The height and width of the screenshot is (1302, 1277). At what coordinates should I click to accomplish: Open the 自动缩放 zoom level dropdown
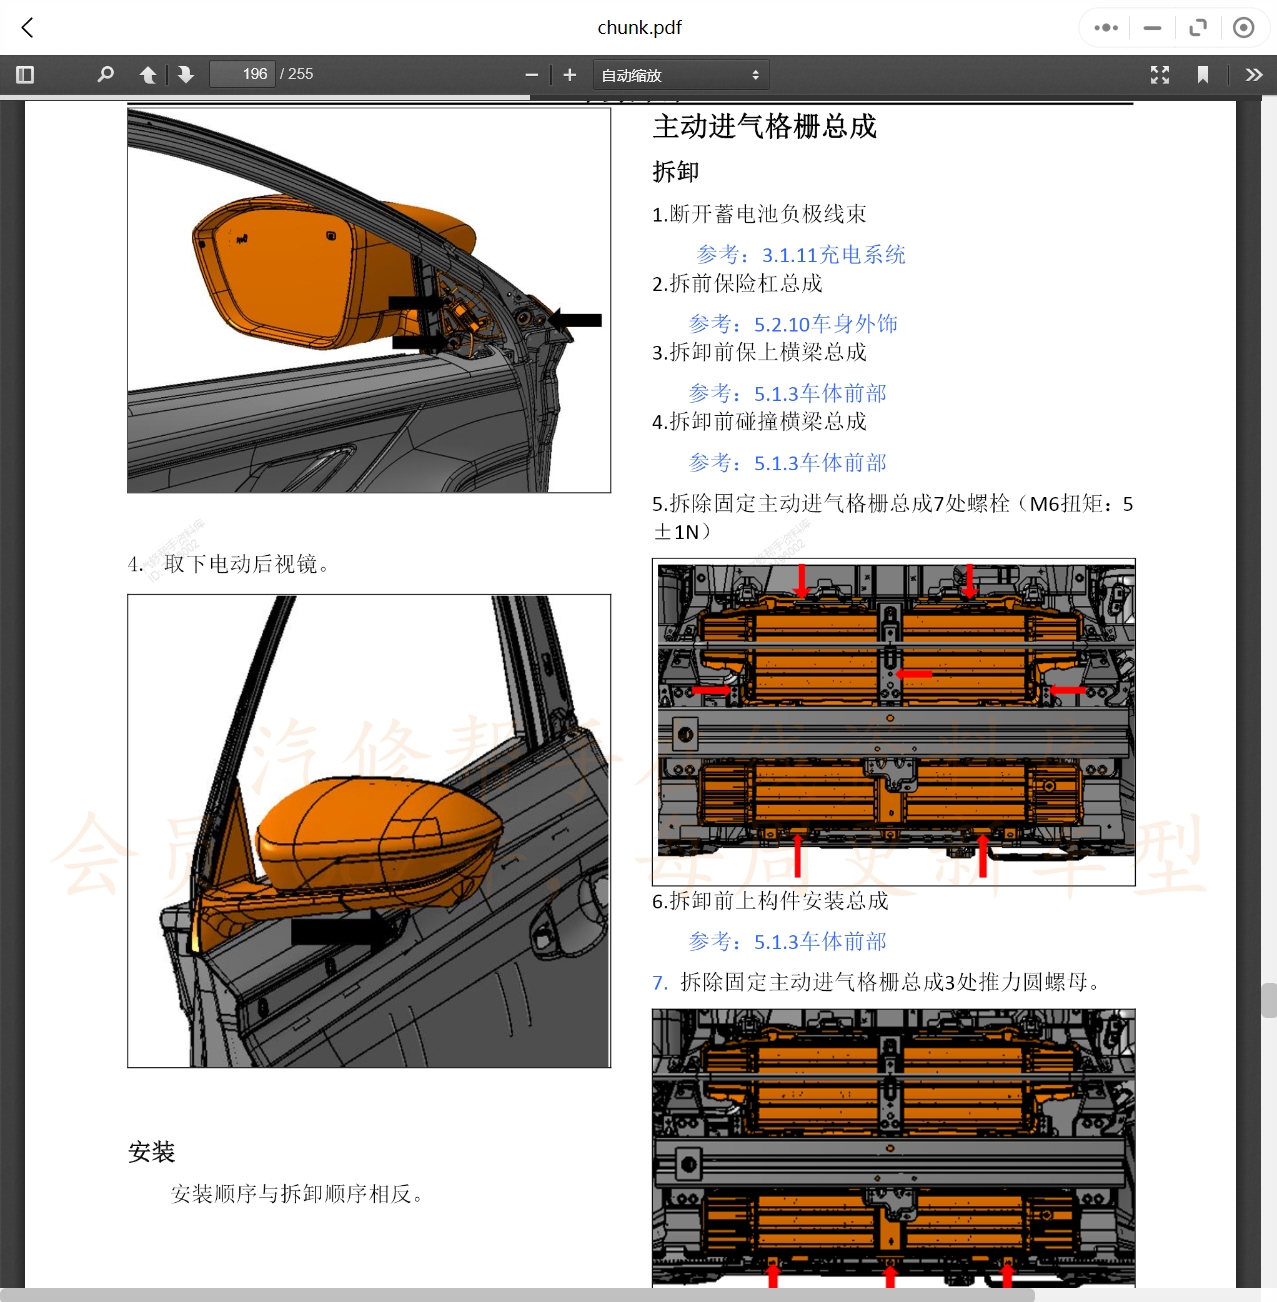[681, 74]
